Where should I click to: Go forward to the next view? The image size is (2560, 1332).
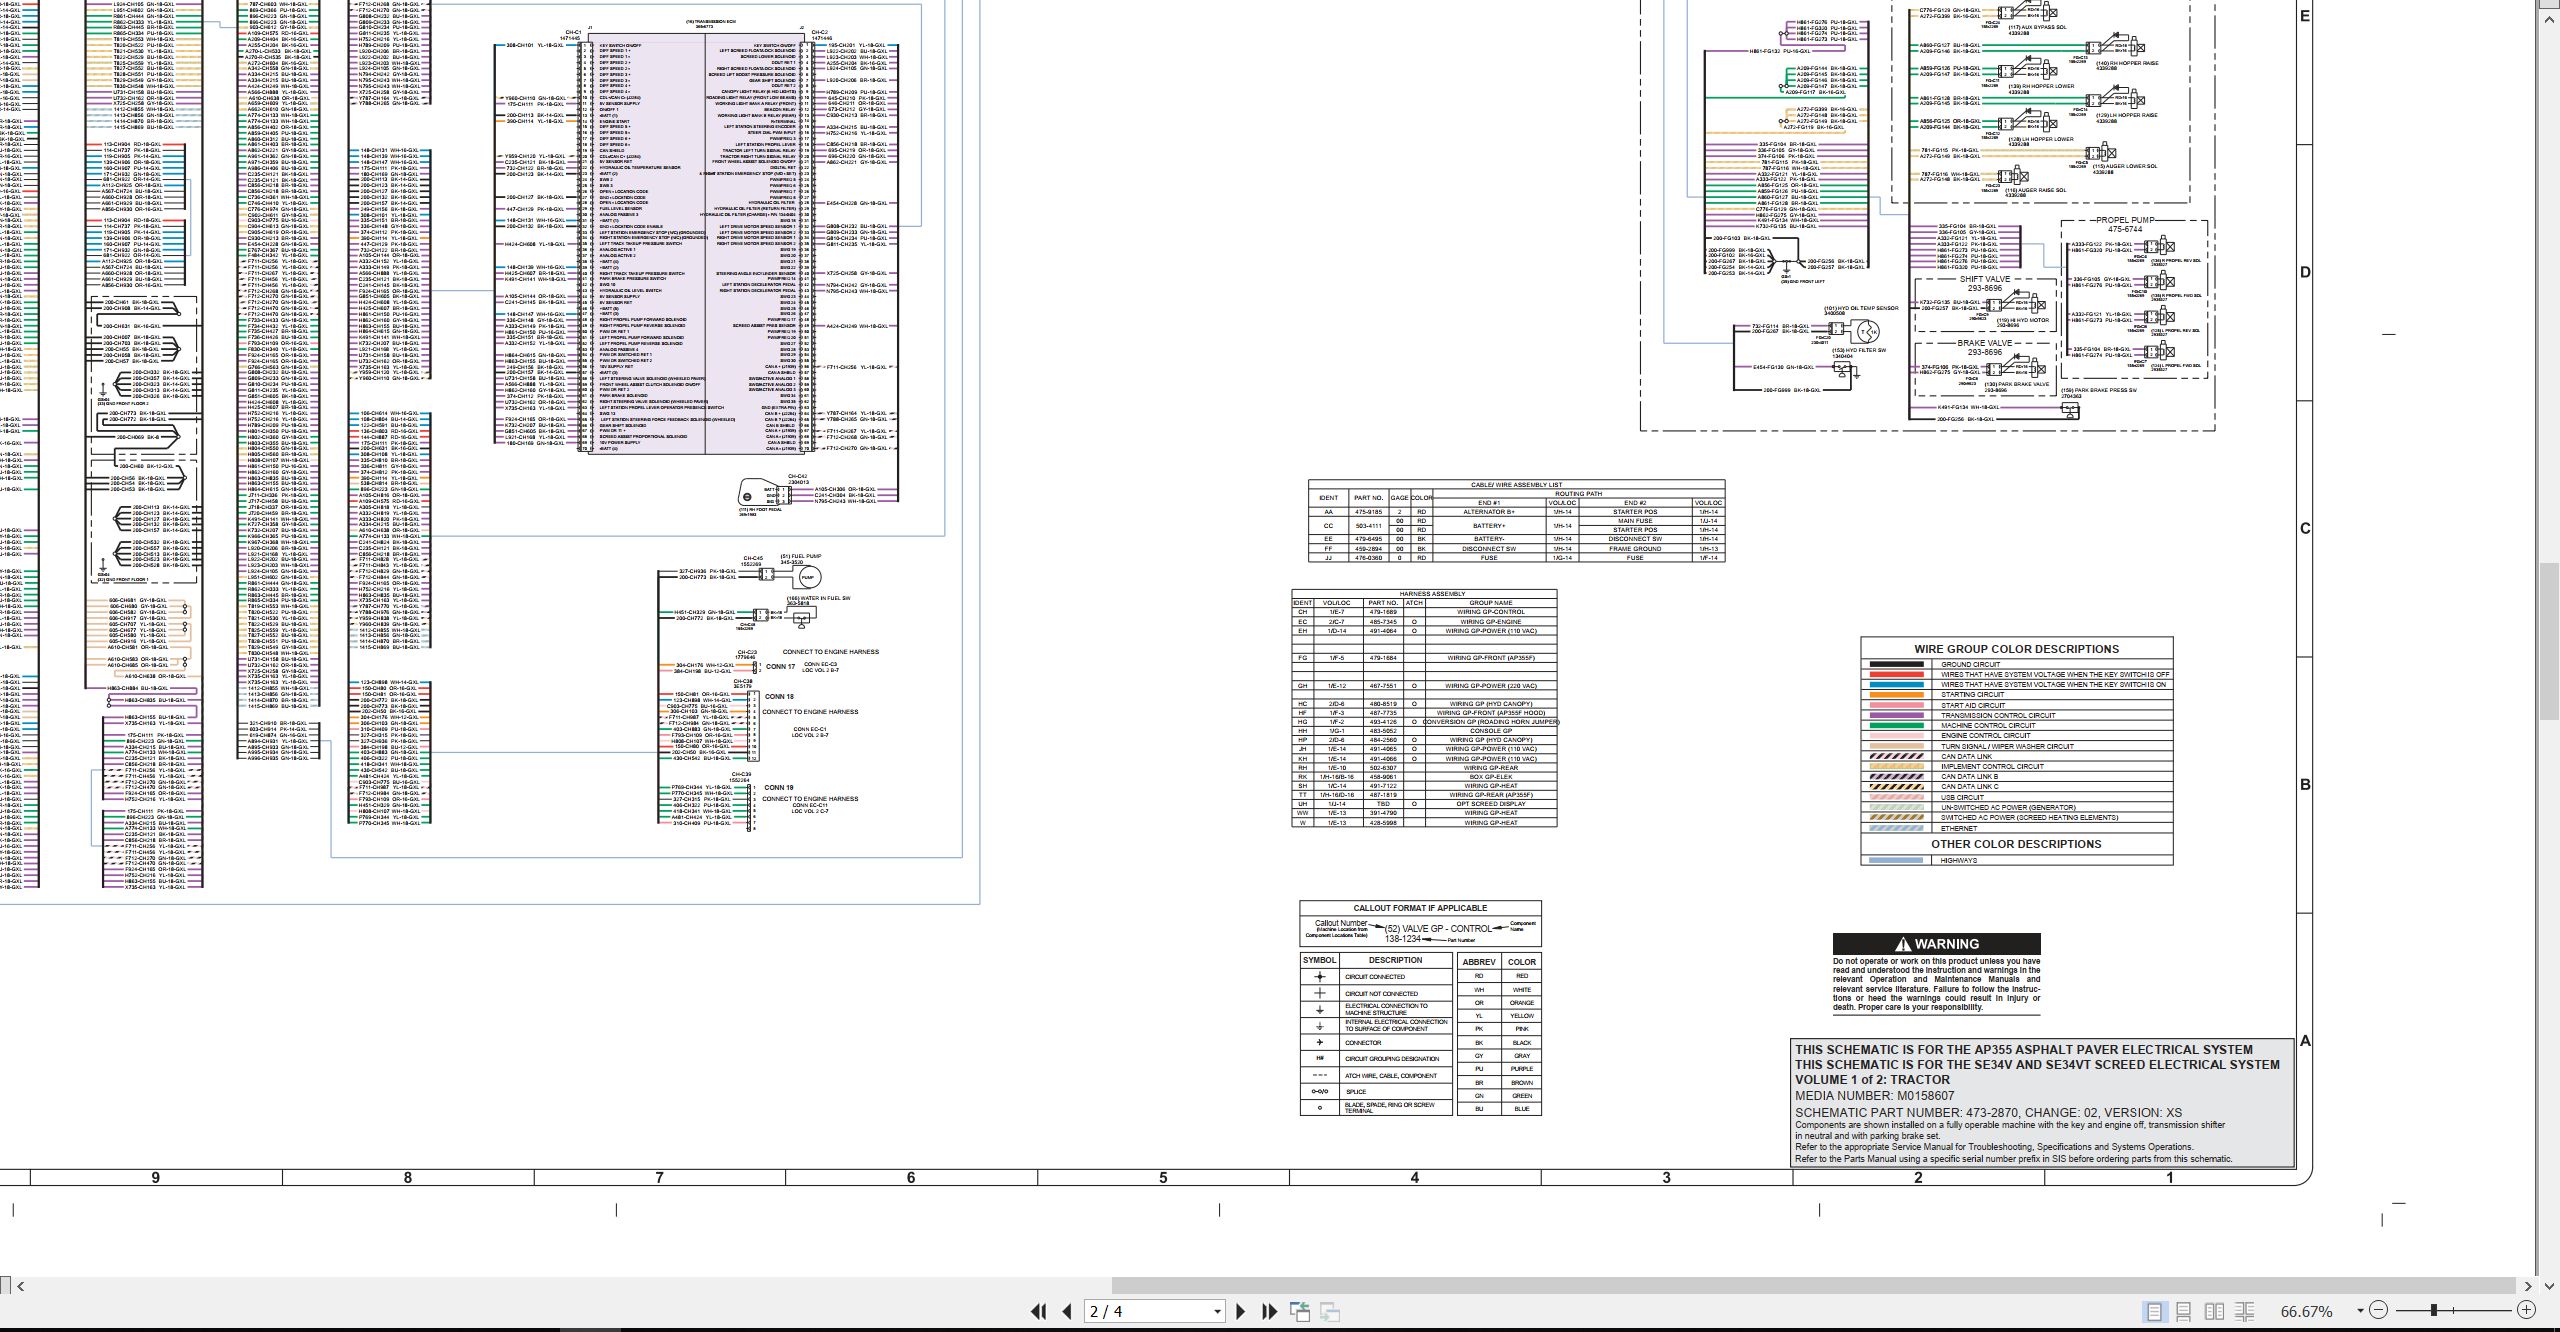[x=1330, y=1311]
